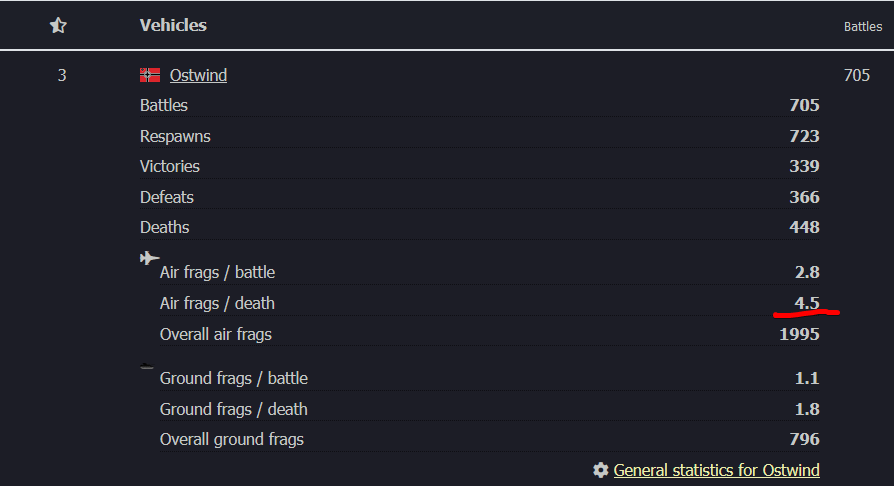Click the rank number 3 cell
This screenshot has height=486, width=894.
coord(62,75)
